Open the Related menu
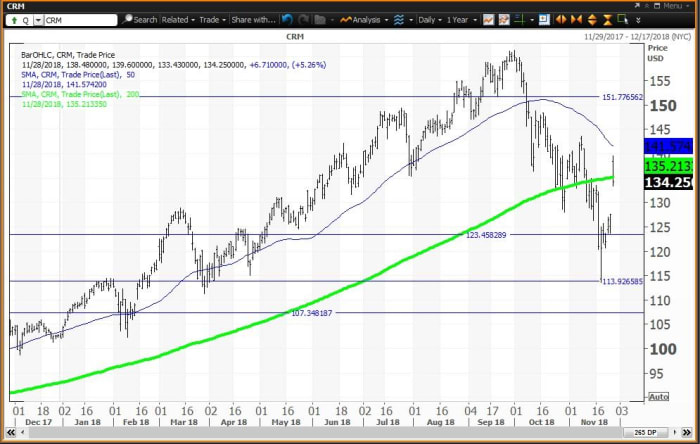The image size is (700, 444). (178, 20)
